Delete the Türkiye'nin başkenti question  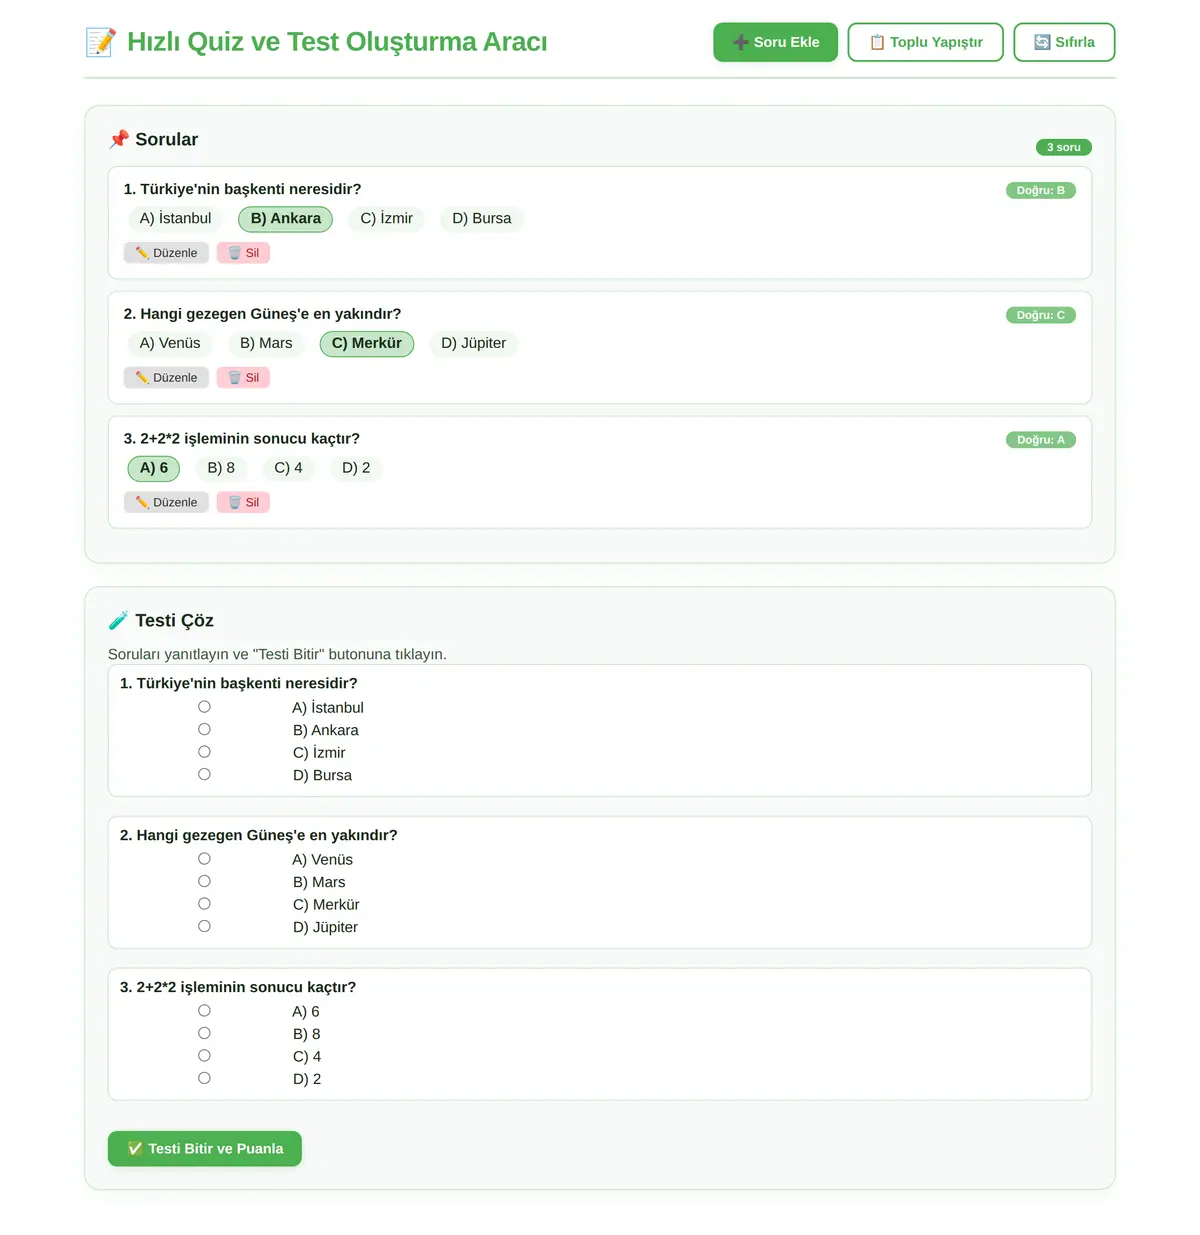point(243,253)
